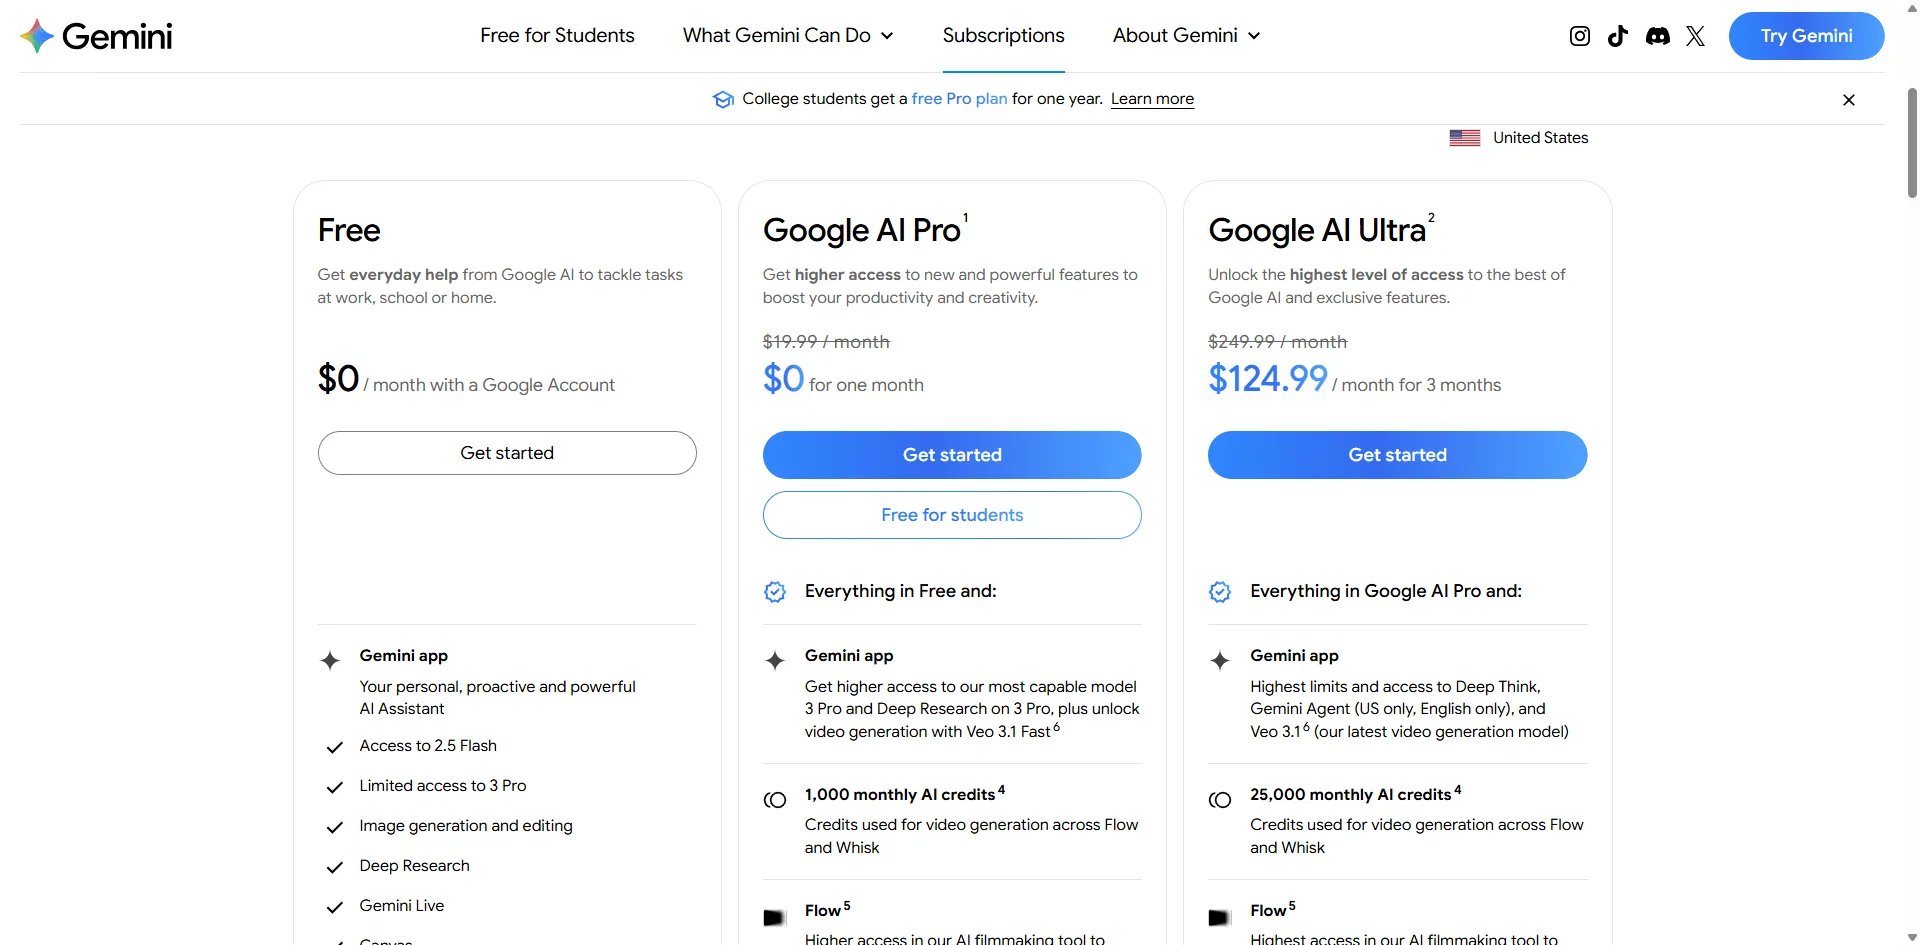Image resolution: width=1920 pixels, height=945 pixels.
Task: Click the Gemini logo icon
Action: pos(37,36)
